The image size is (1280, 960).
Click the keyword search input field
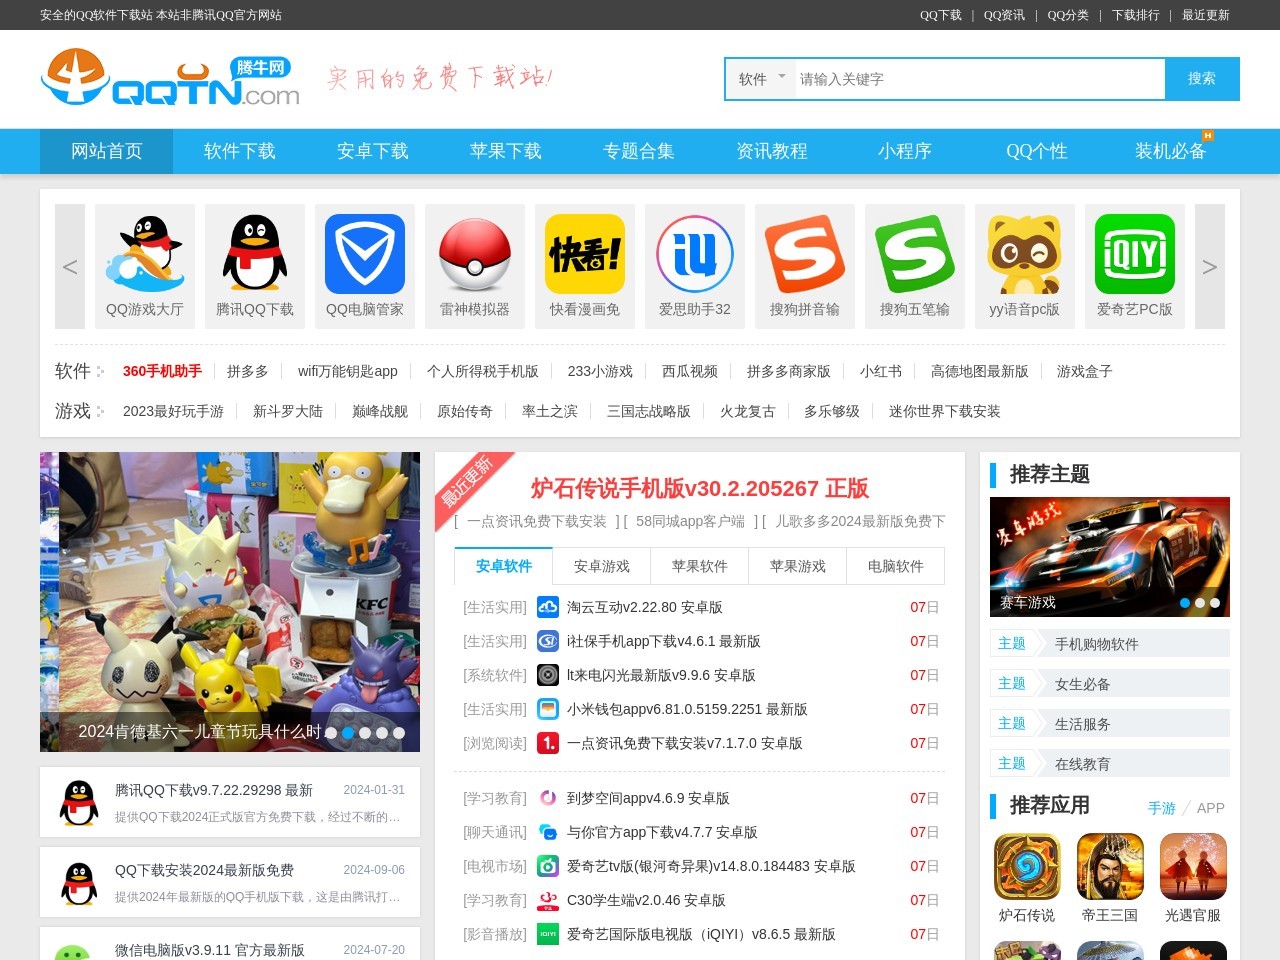point(980,79)
